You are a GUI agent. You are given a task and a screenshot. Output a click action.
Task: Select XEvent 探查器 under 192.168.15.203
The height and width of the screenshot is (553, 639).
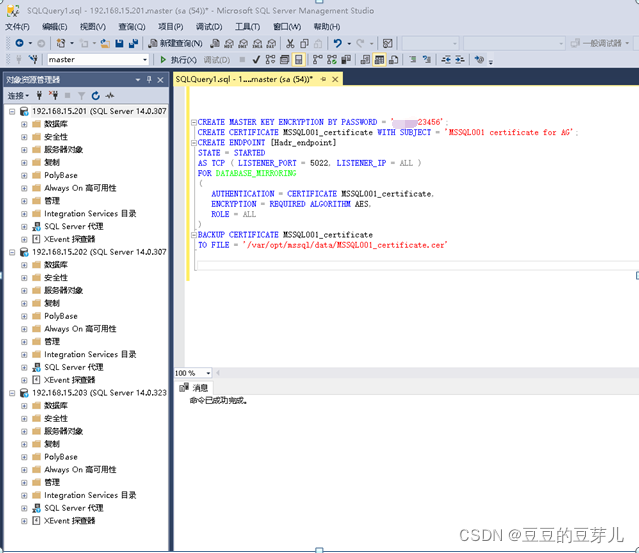coord(69,521)
